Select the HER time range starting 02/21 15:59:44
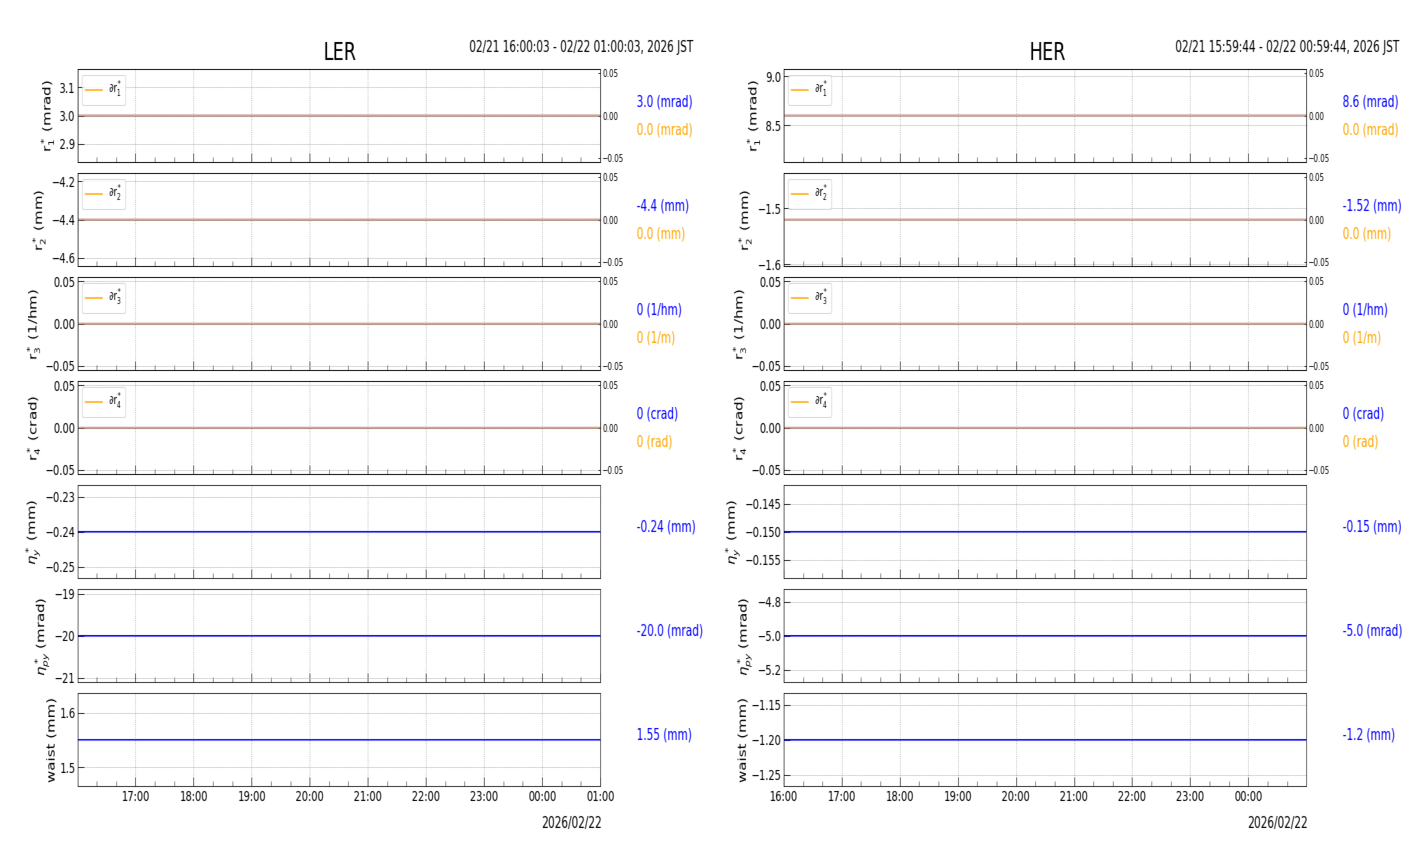This screenshot has width=1412, height=864. (x=1287, y=47)
